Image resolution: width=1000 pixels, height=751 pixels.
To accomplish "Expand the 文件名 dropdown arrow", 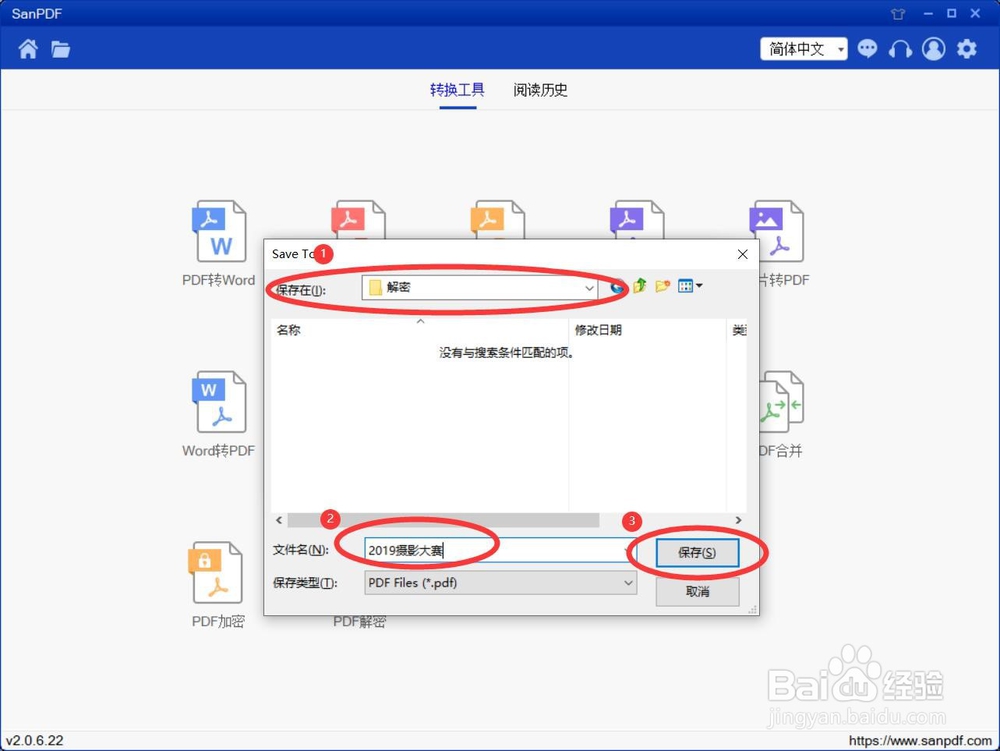I will click(x=628, y=550).
